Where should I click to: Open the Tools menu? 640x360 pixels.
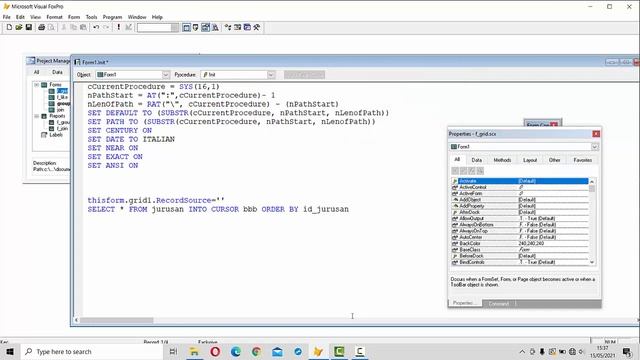point(91,17)
